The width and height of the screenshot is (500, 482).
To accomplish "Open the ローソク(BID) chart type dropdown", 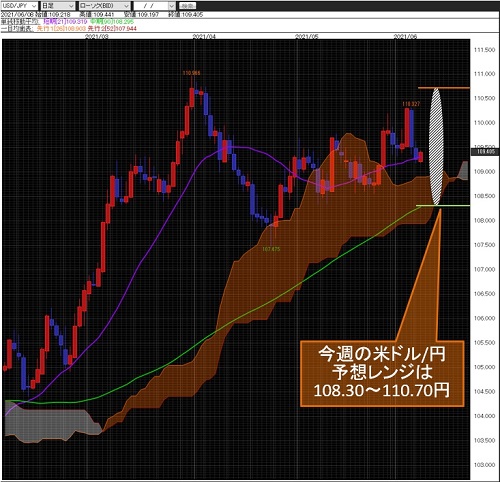I will [x=104, y=6].
